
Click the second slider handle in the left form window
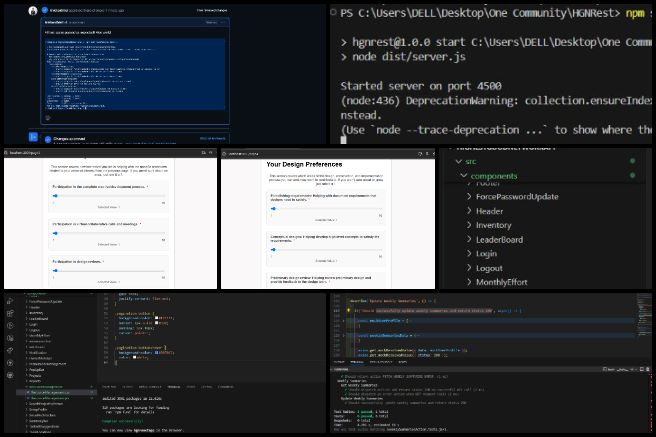tap(55, 233)
